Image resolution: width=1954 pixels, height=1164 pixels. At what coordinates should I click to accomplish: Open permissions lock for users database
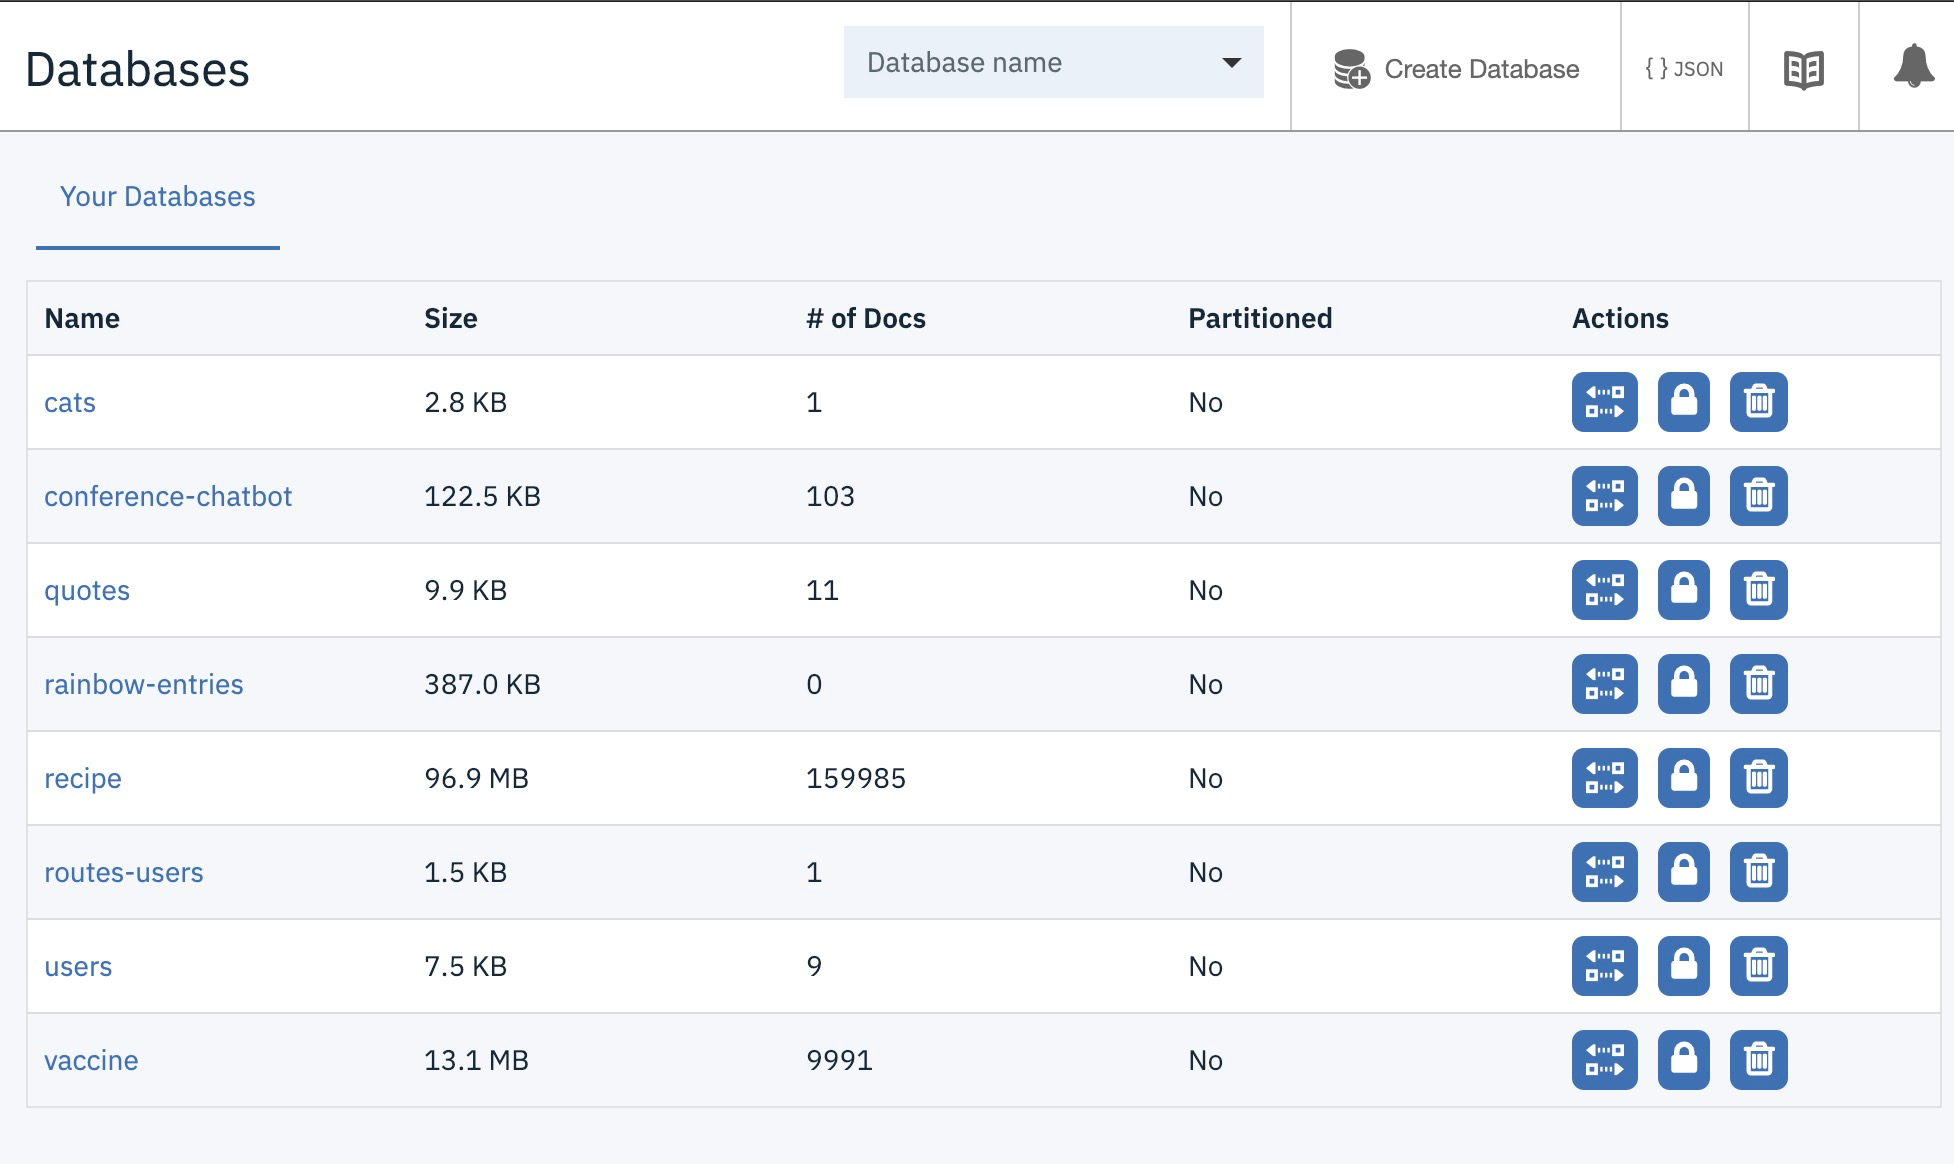[x=1683, y=966]
